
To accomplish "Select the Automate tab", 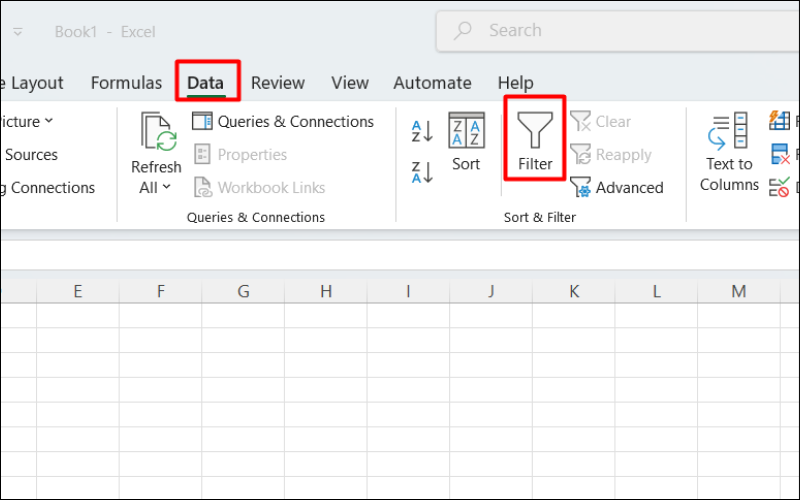I will point(432,83).
